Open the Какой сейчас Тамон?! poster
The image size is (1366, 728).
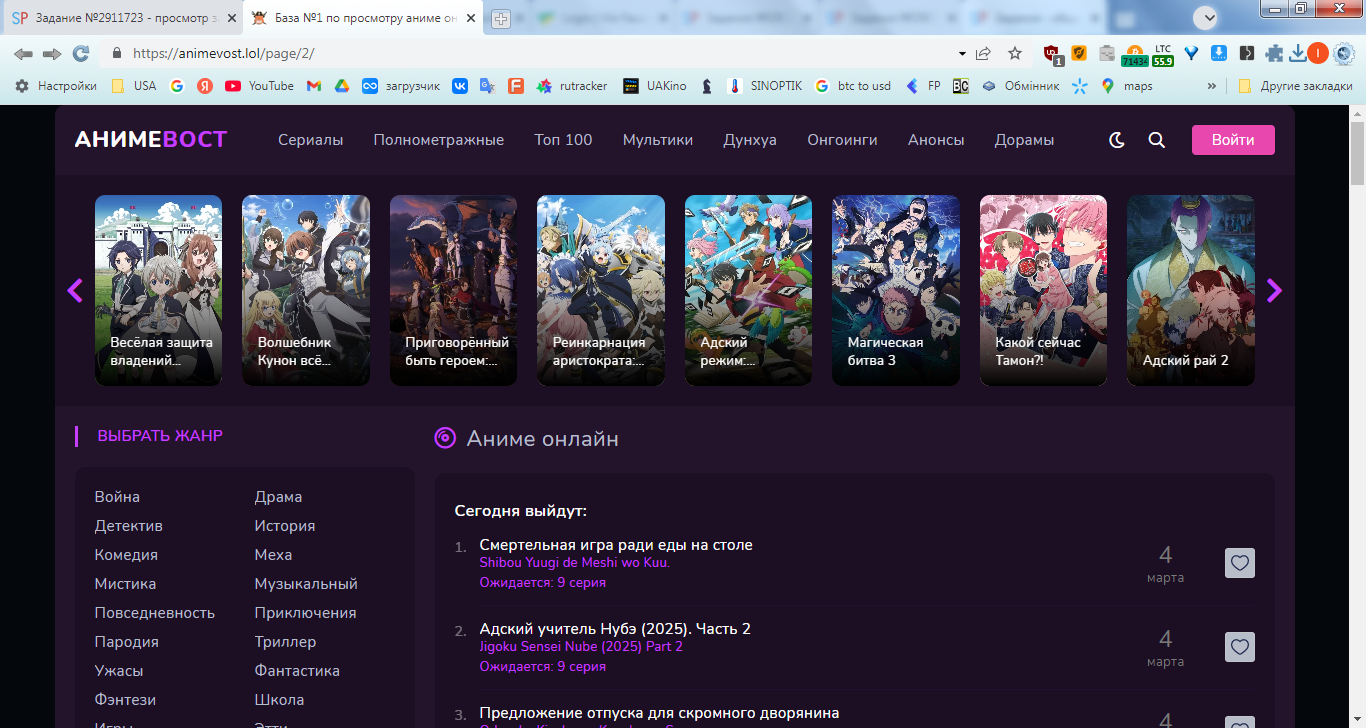1043,290
